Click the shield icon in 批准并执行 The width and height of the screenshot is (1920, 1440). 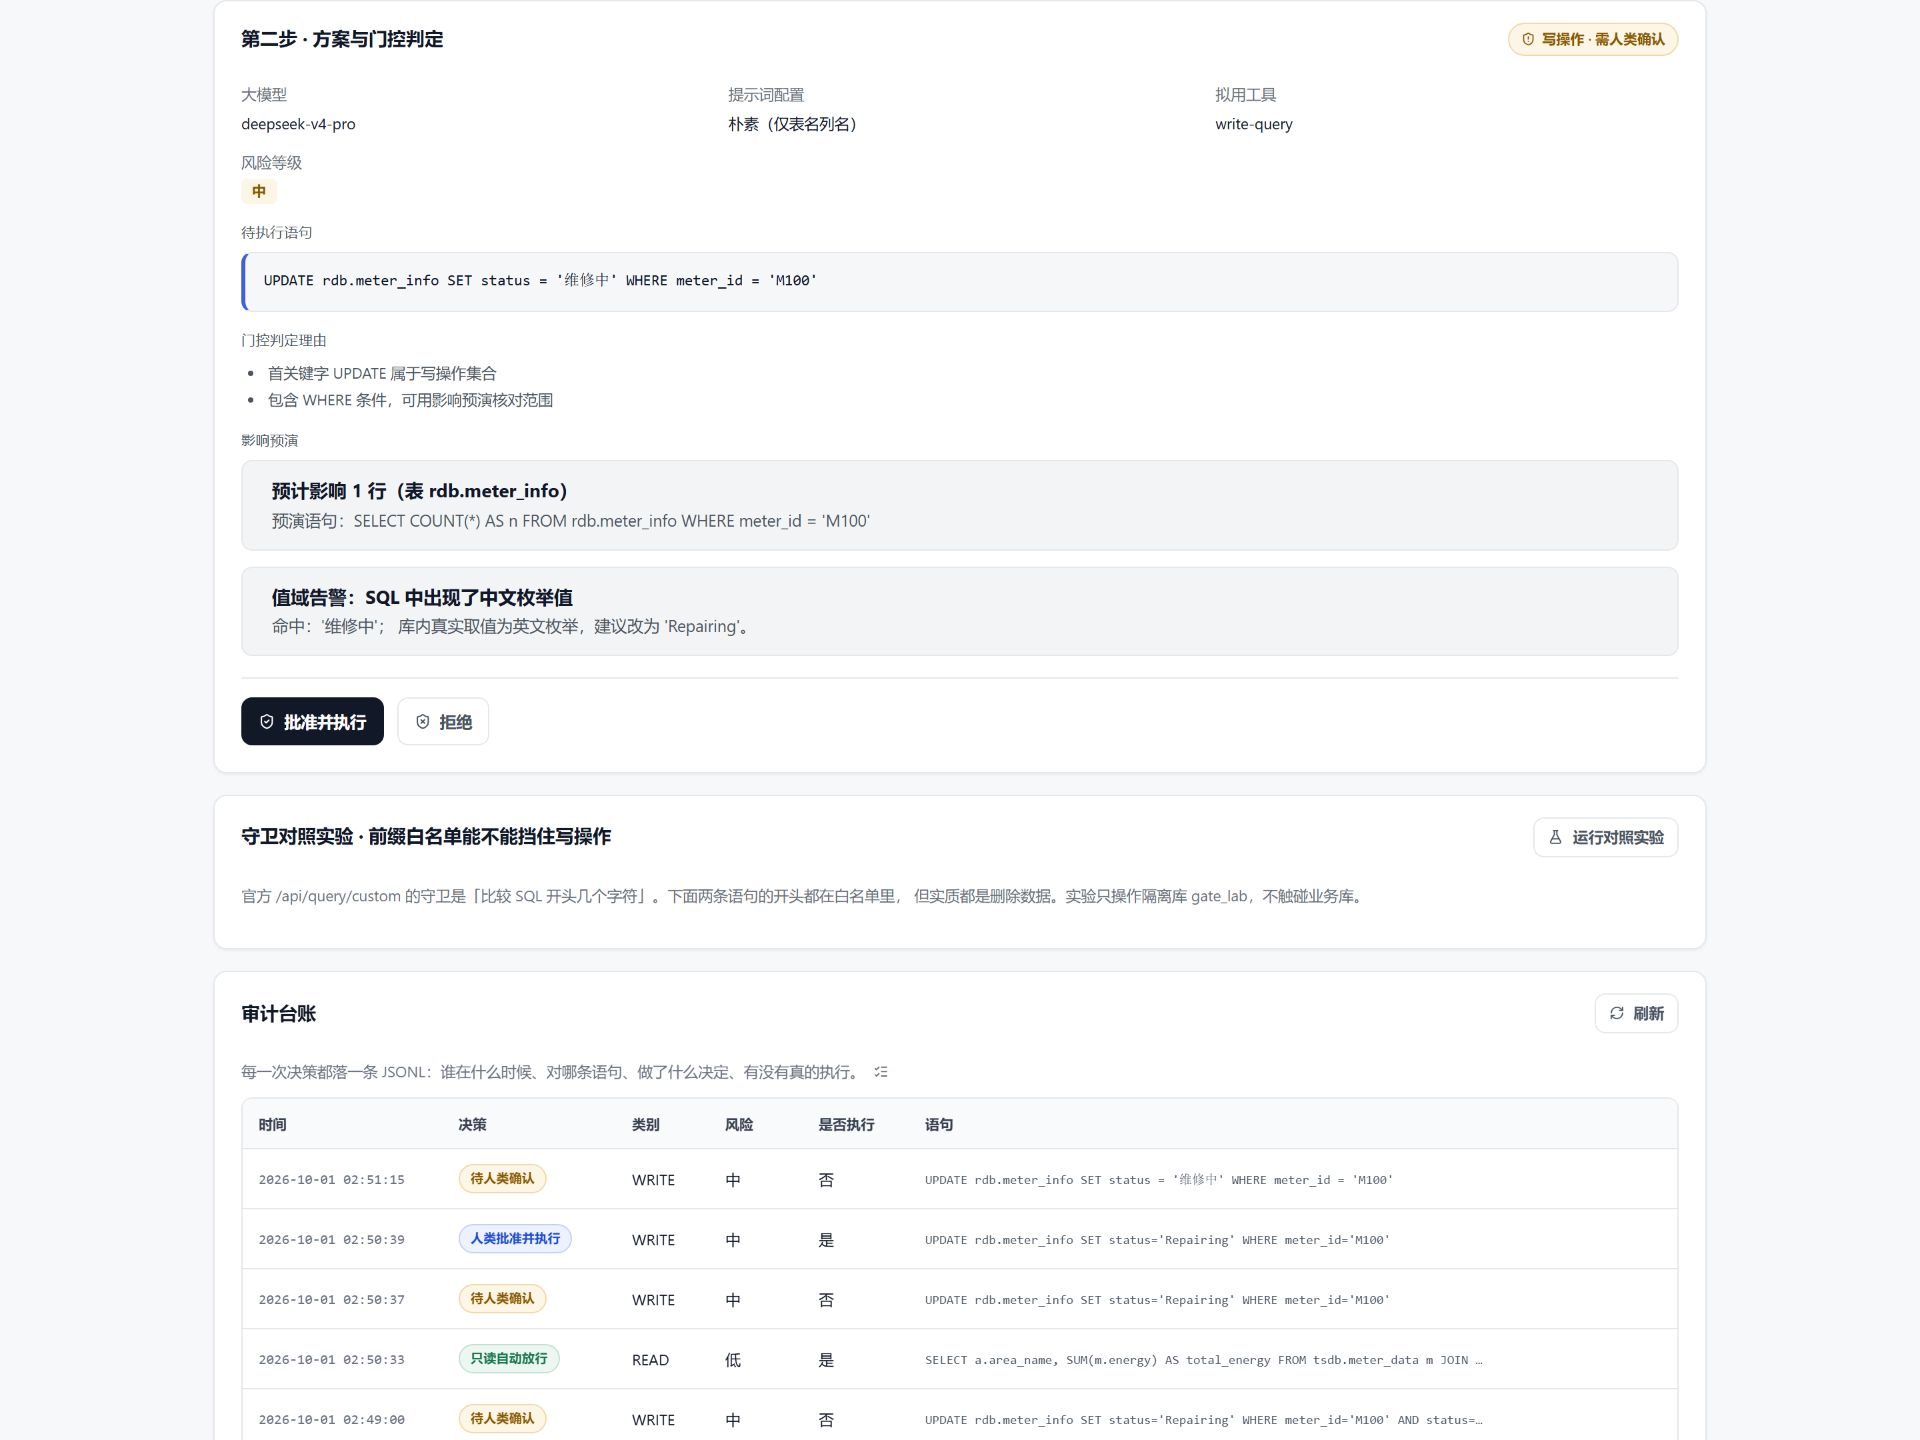(x=267, y=722)
